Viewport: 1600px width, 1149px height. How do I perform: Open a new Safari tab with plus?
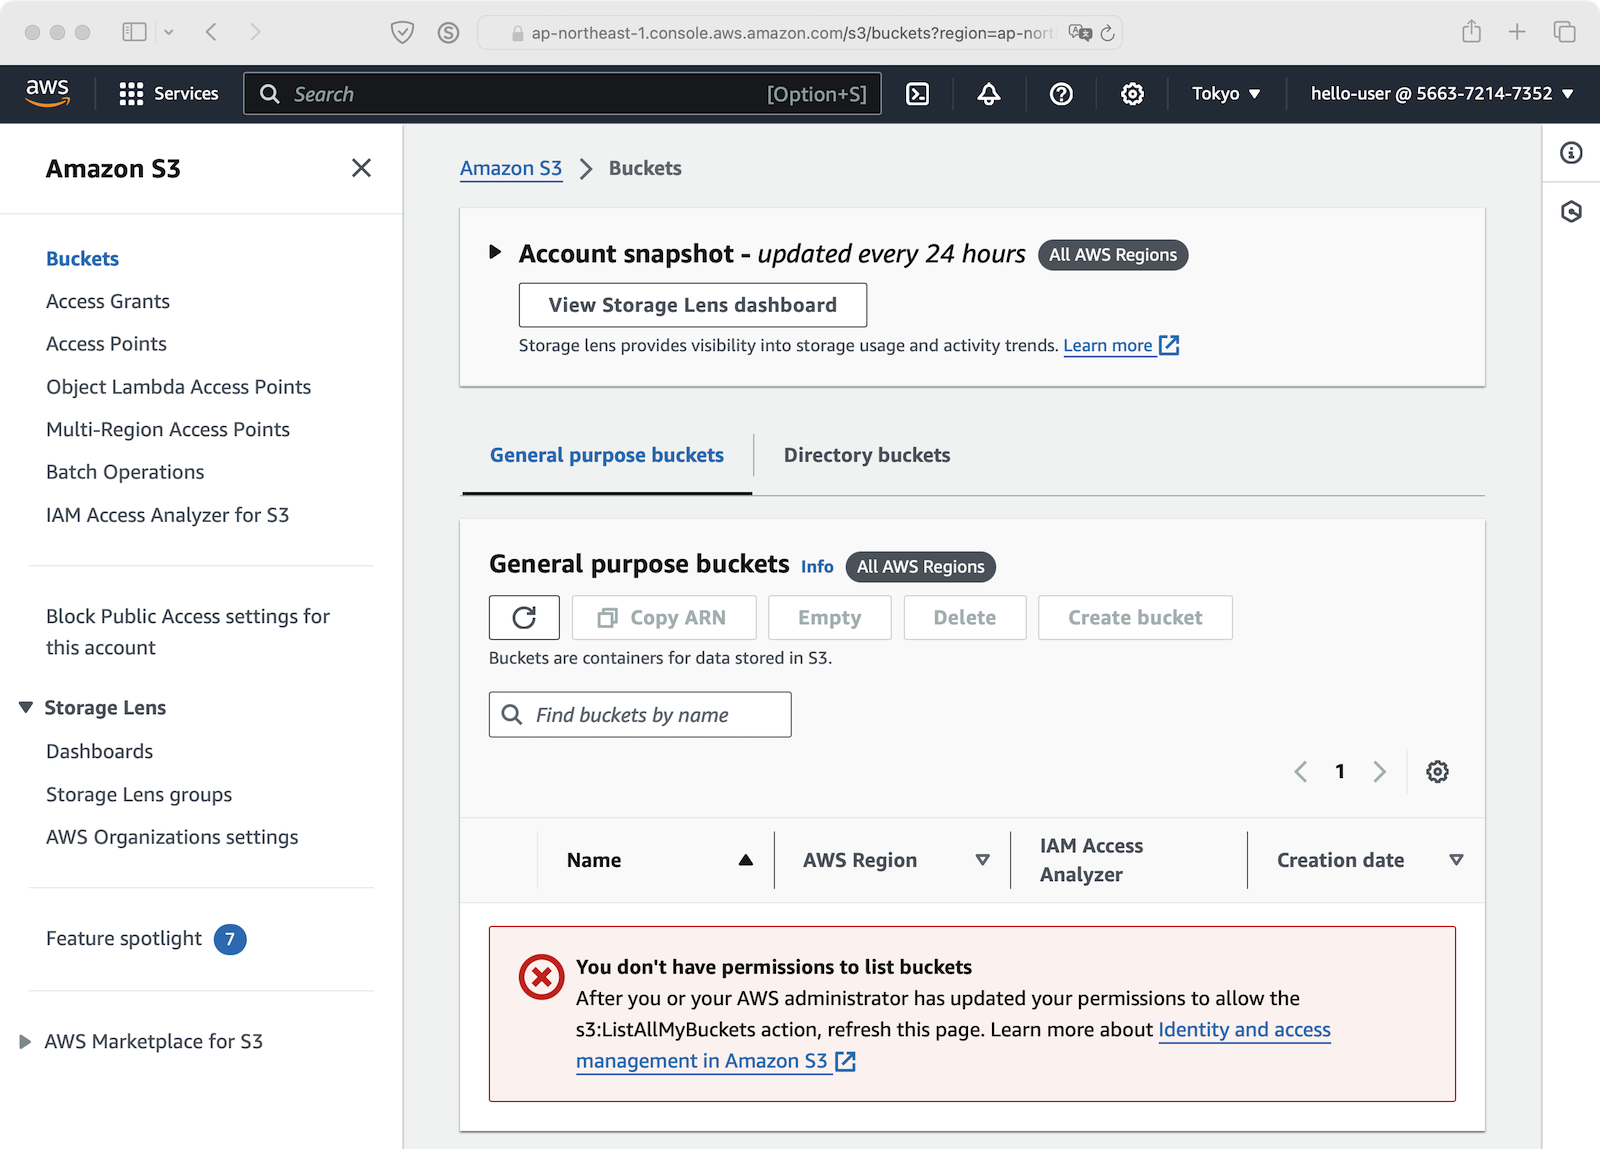[1517, 32]
